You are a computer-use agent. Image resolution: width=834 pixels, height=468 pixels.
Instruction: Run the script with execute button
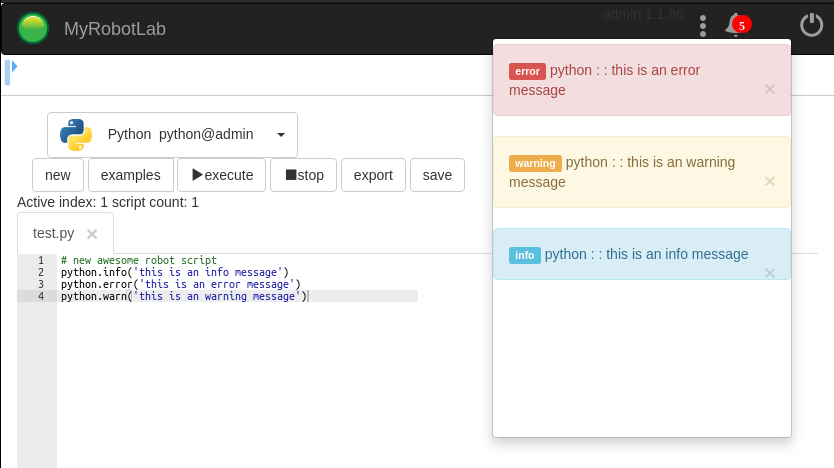(x=222, y=175)
